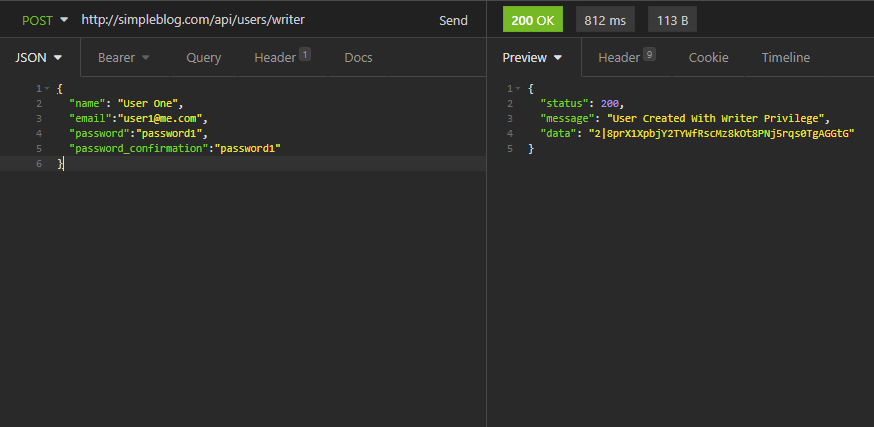Viewport: 874px width, 427px height.
Task: Open the Bearer auth tab dropdown
Action: coord(124,57)
